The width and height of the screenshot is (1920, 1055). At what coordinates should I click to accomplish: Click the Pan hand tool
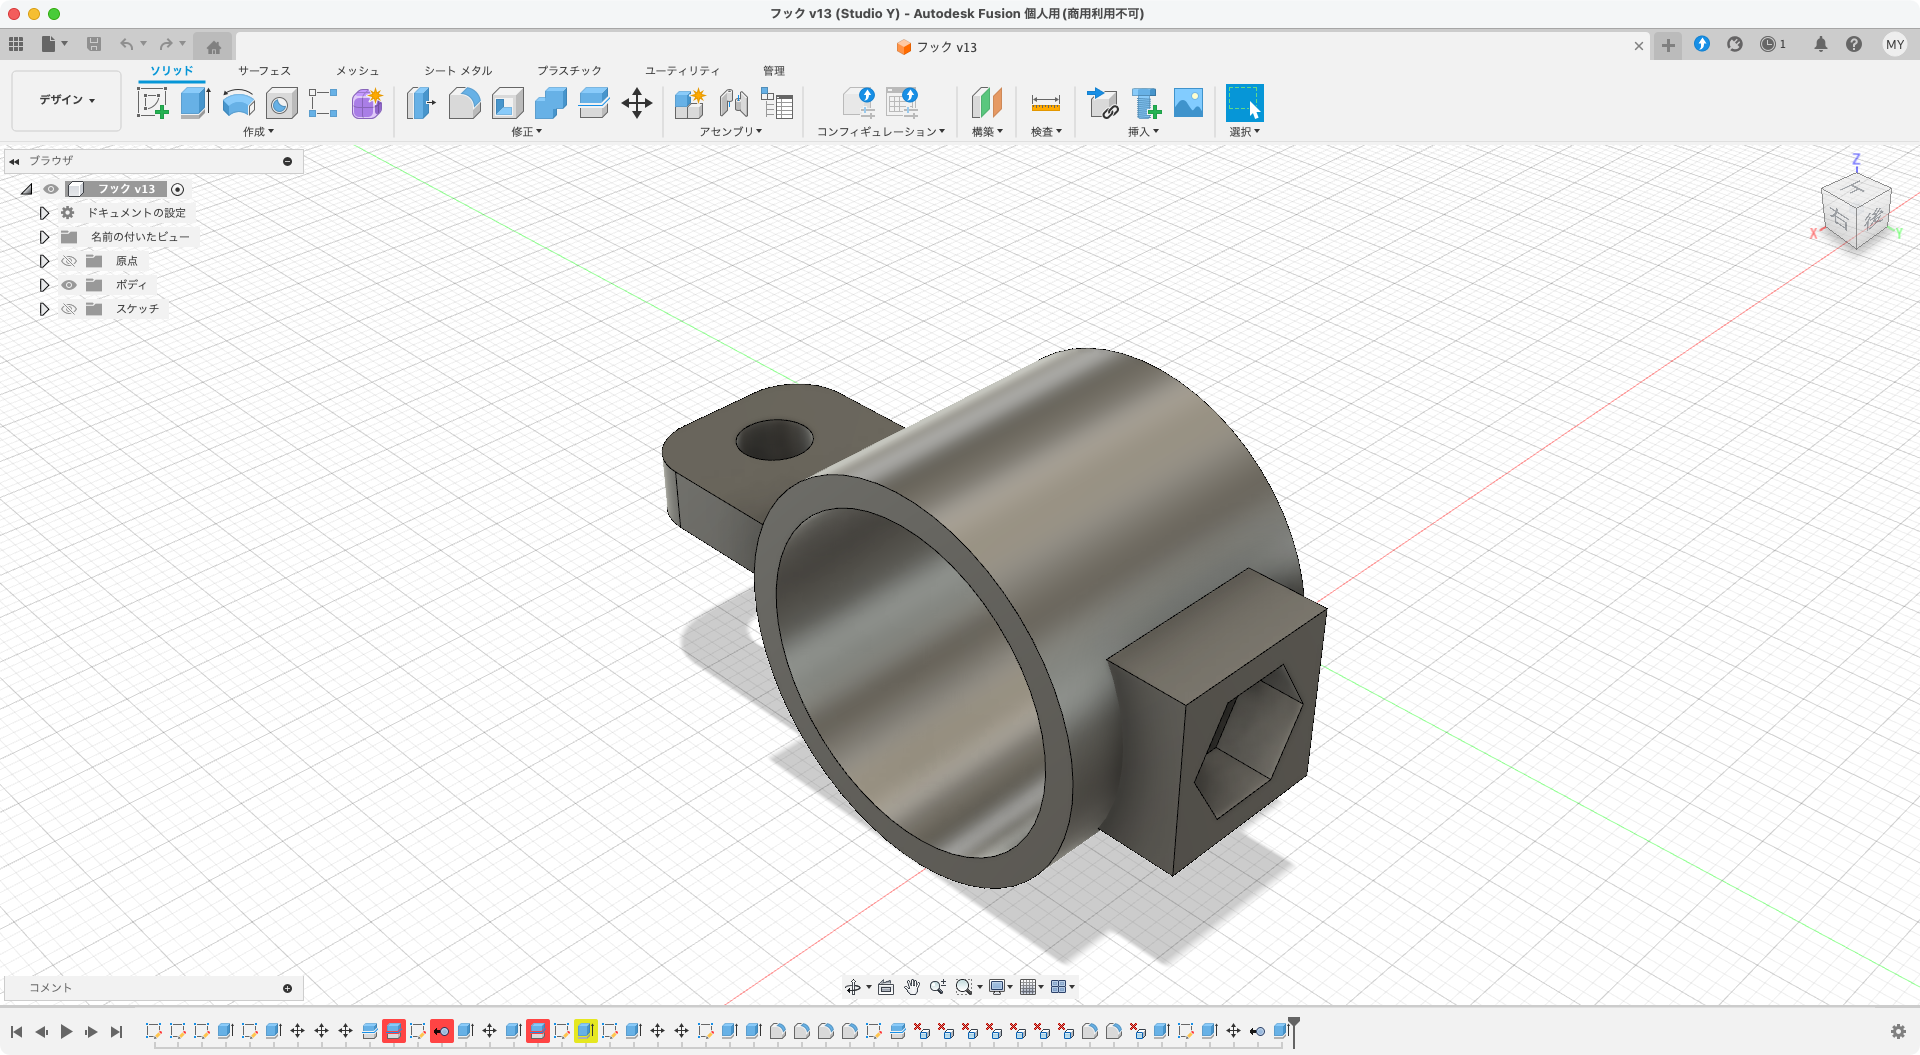click(x=912, y=987)
